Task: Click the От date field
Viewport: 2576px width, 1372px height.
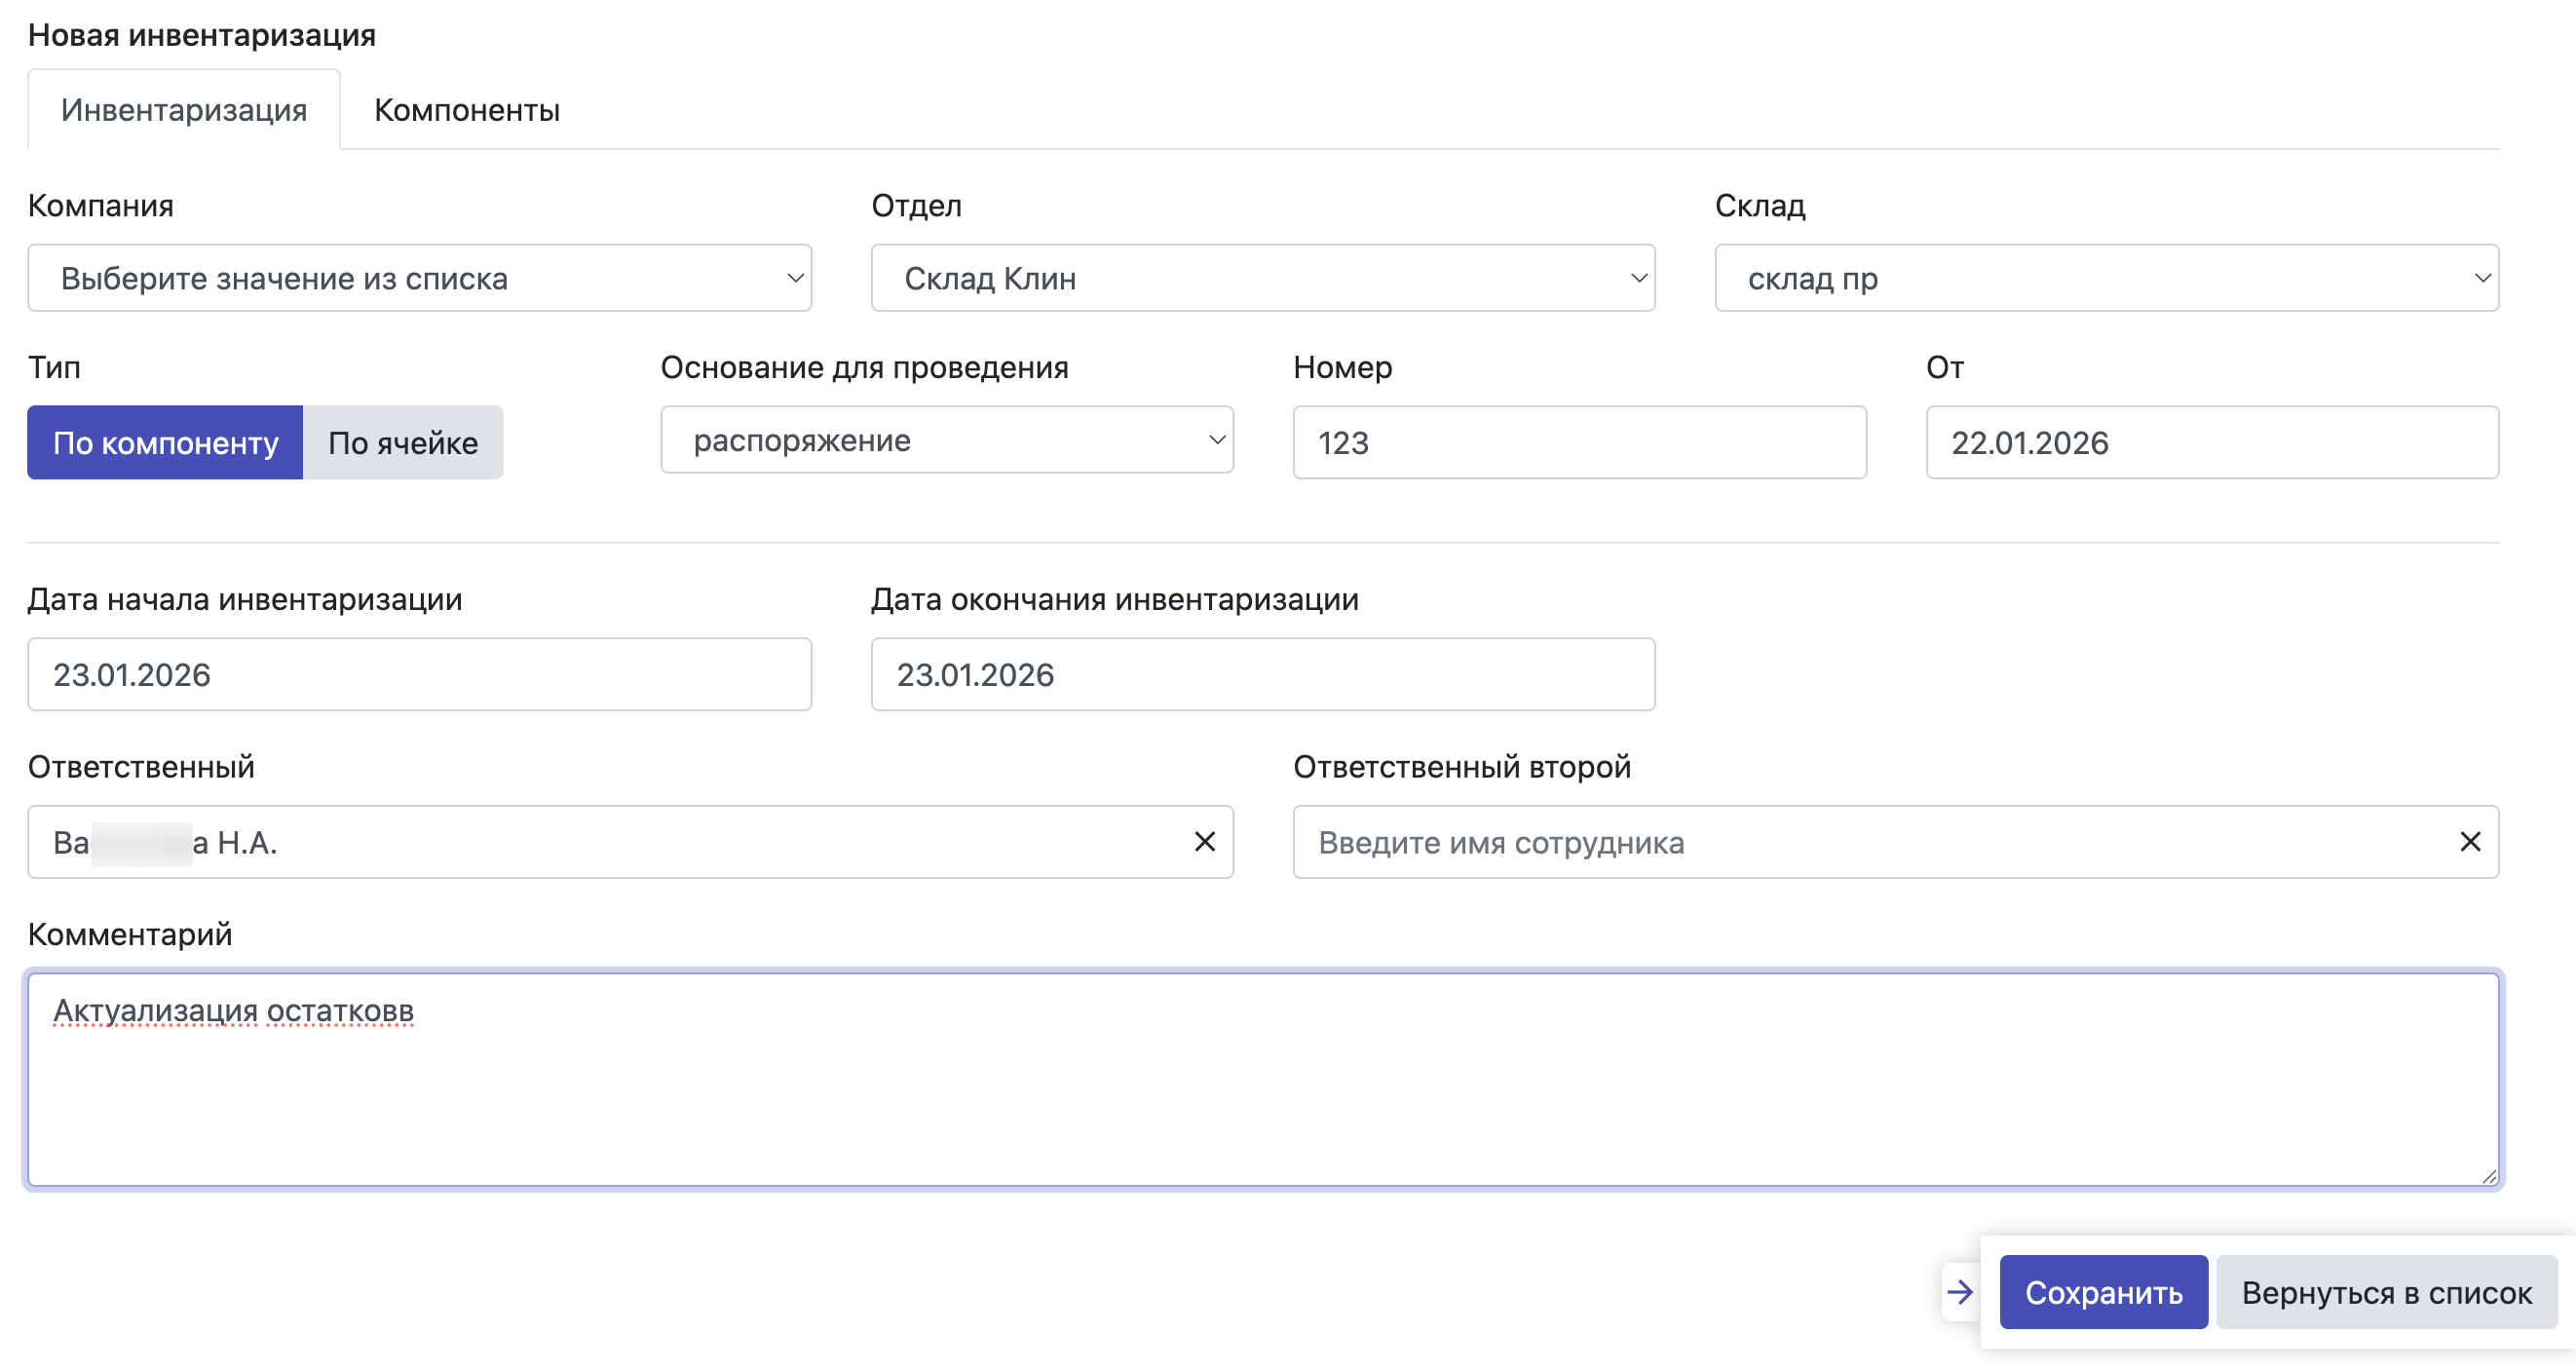Action: pos(2211,442)
